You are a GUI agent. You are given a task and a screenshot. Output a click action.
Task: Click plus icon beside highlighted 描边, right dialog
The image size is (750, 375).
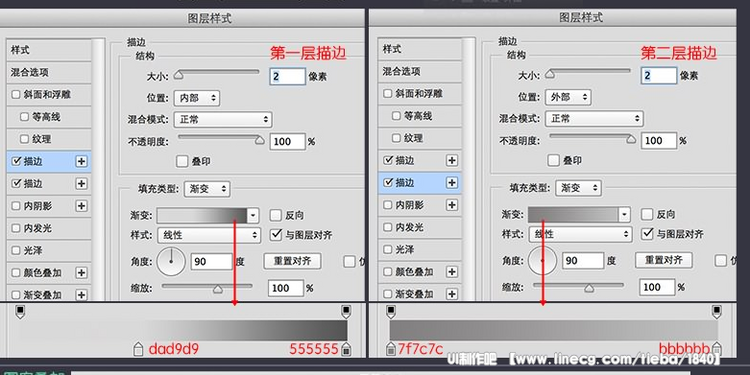tap(452, 183)
